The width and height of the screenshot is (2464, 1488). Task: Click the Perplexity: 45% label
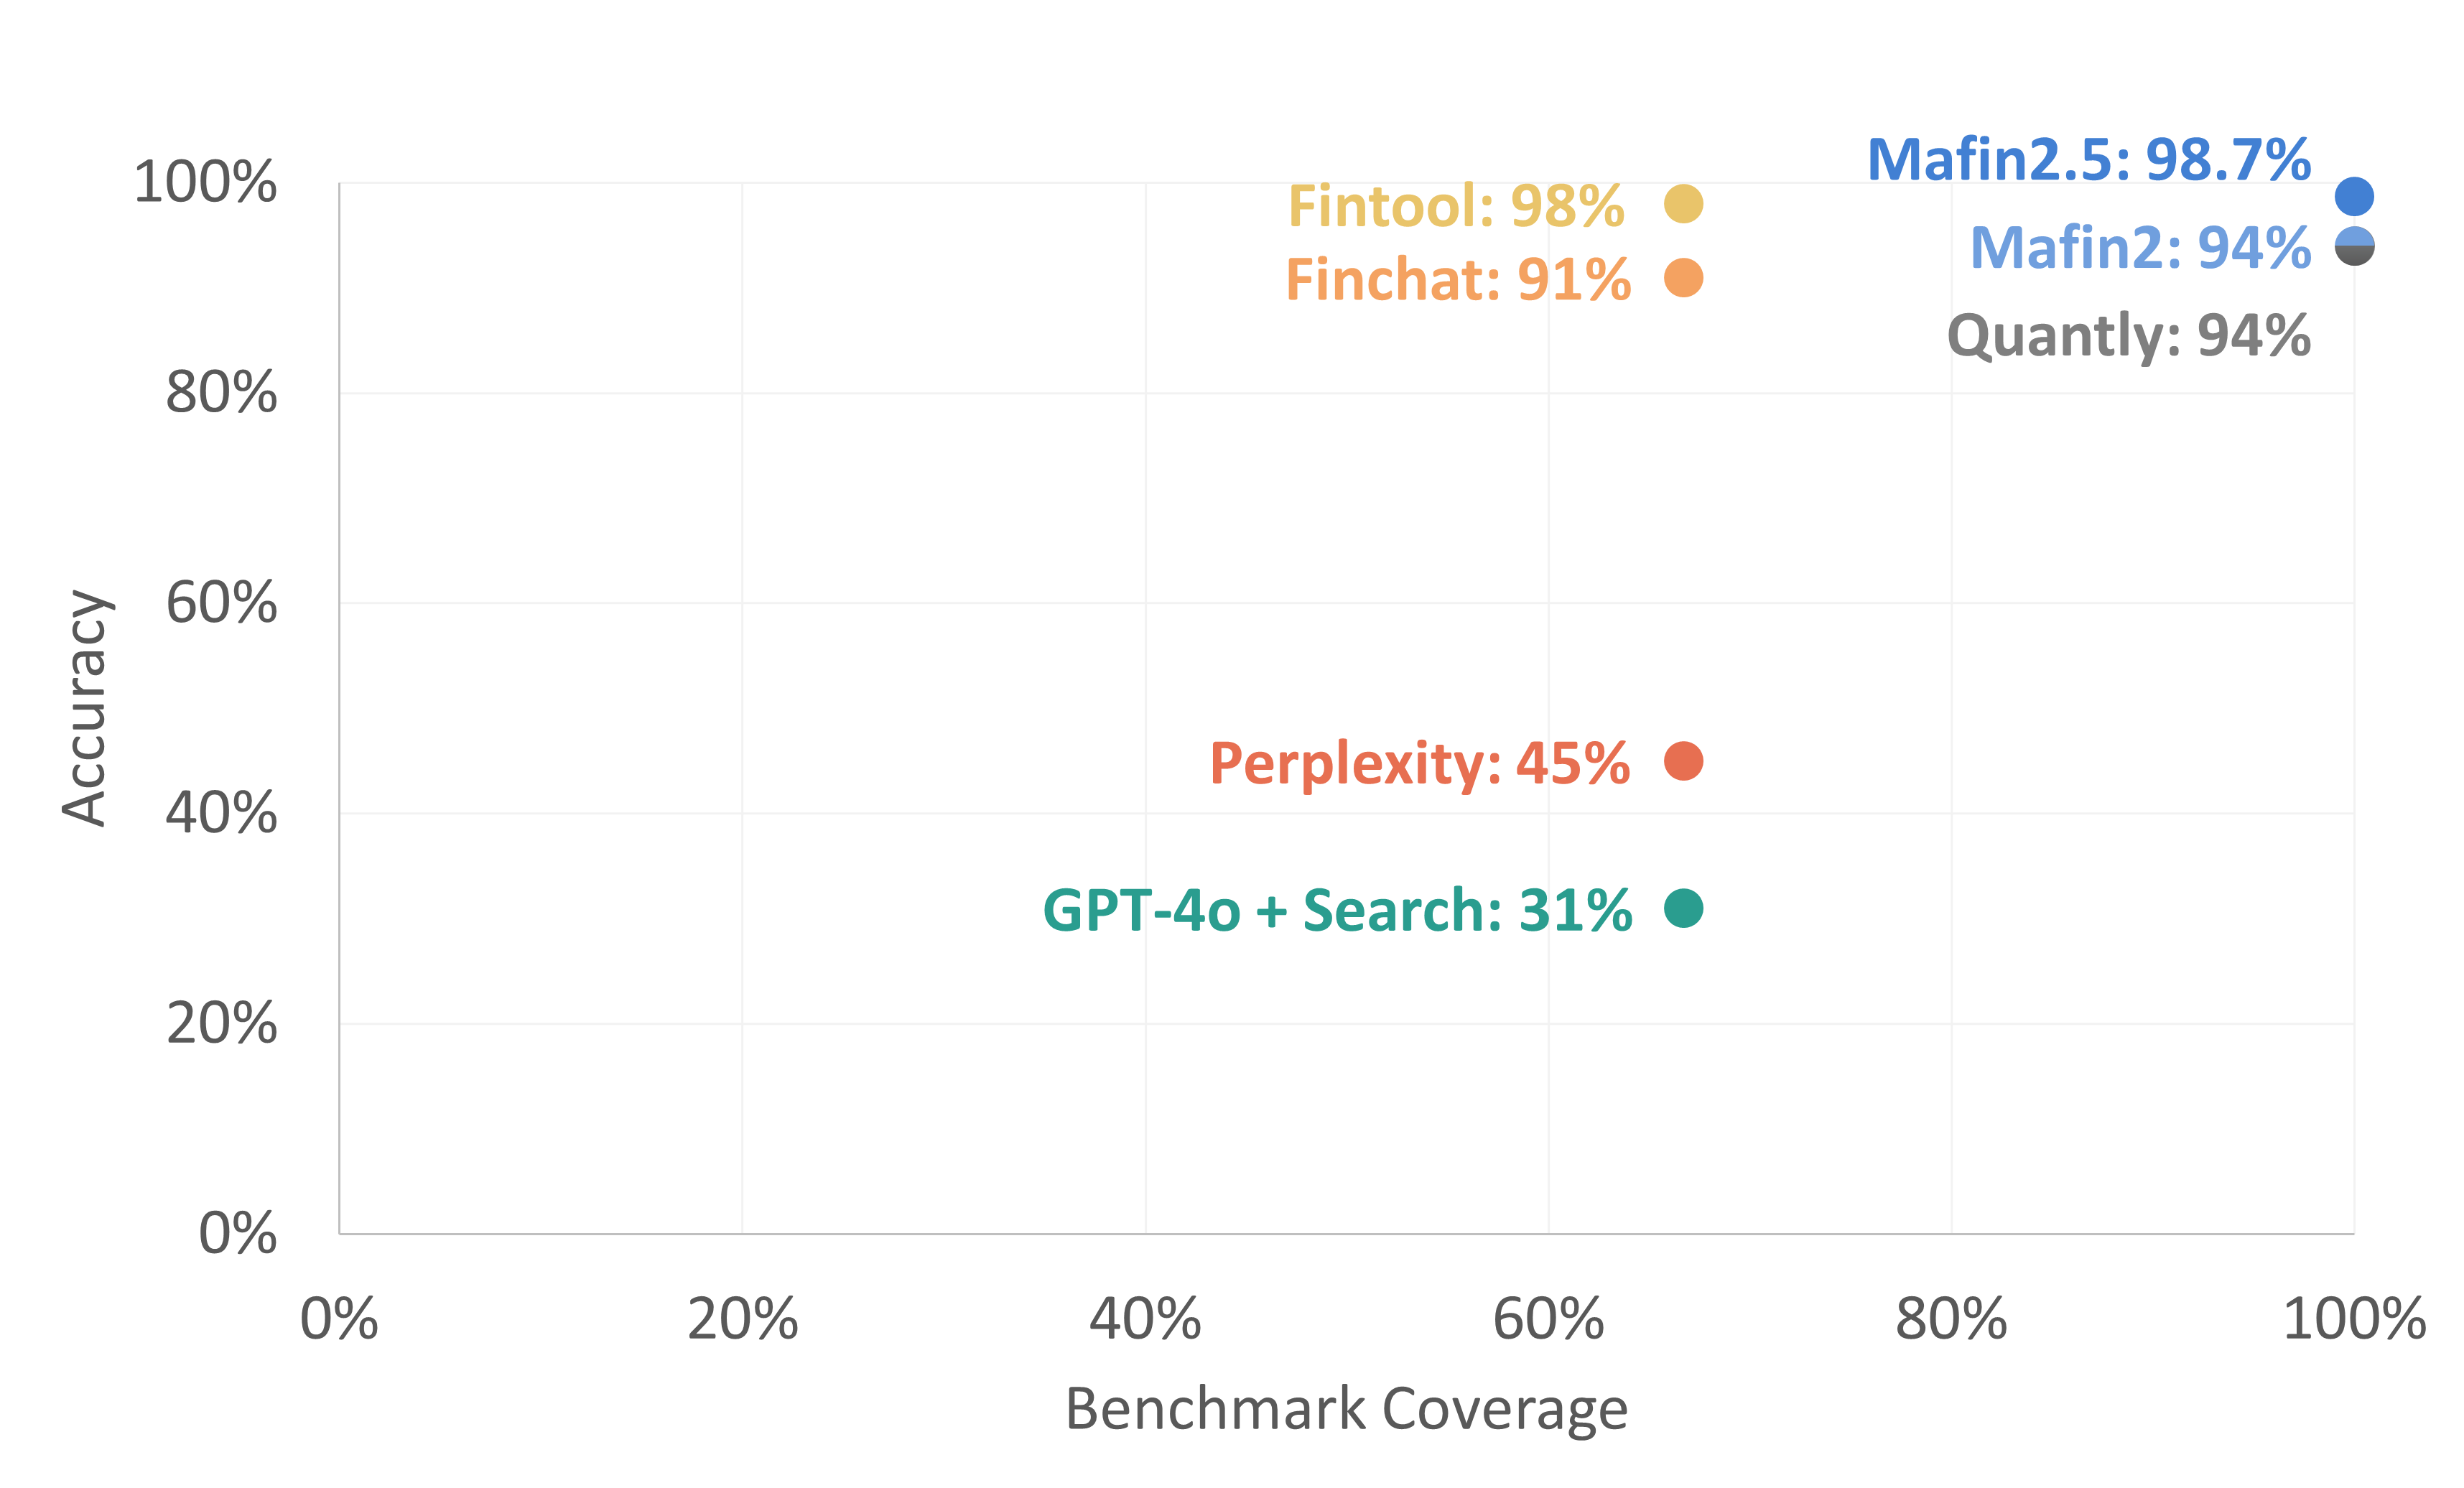click(x=1420, y=765)
